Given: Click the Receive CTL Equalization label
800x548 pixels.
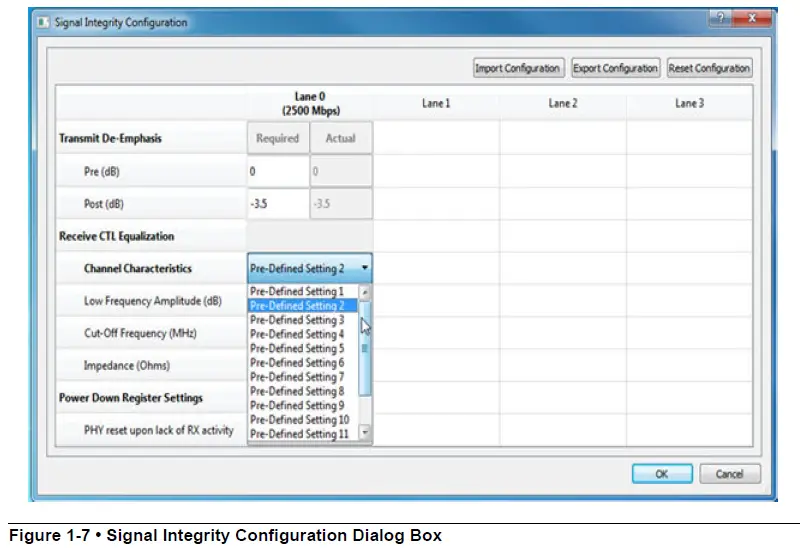Looking at the screenshot, I should 117,236.
